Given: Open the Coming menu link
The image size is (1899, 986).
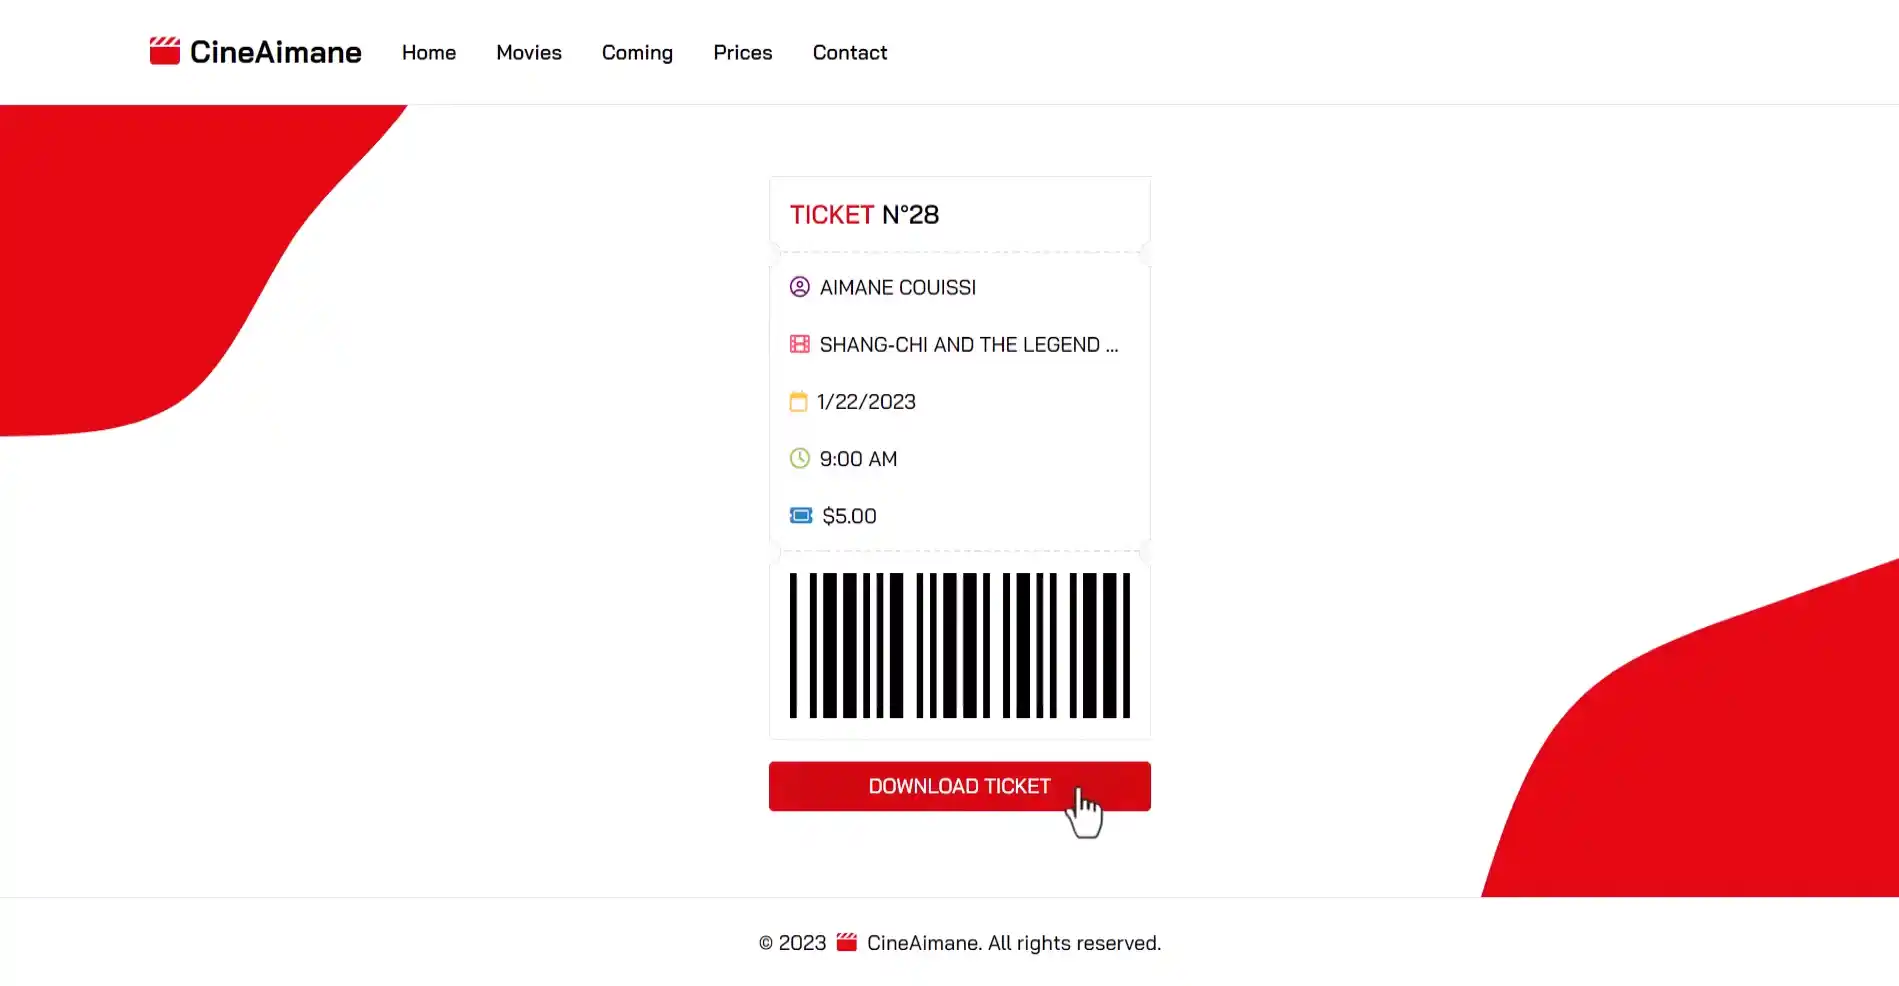Looking at the screenshot, I should coord(637,52).
